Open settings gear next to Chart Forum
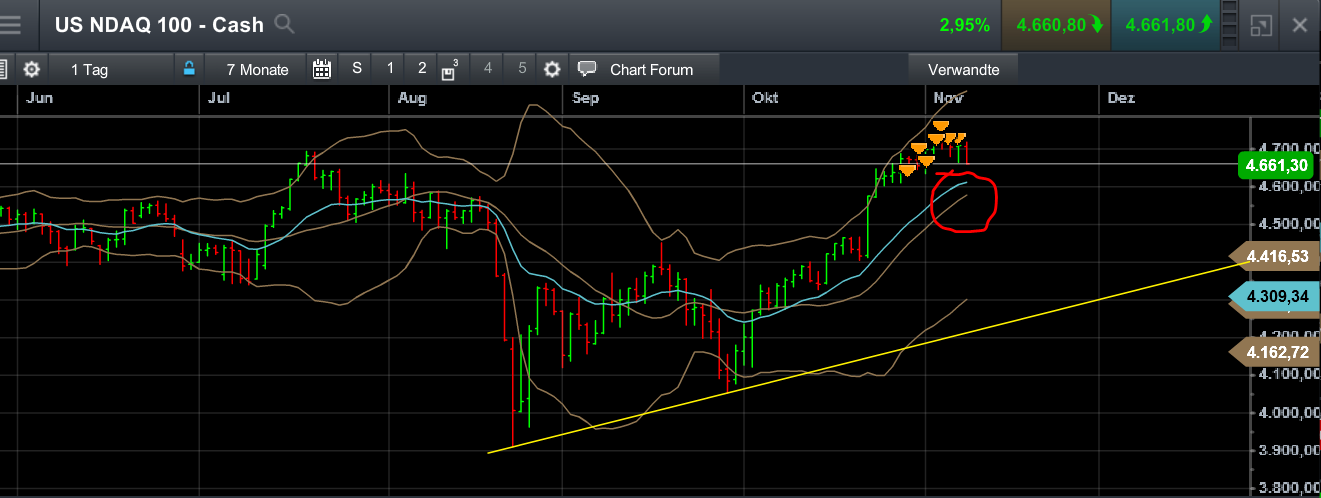1321x498 pixels. (x=552, y=69)
